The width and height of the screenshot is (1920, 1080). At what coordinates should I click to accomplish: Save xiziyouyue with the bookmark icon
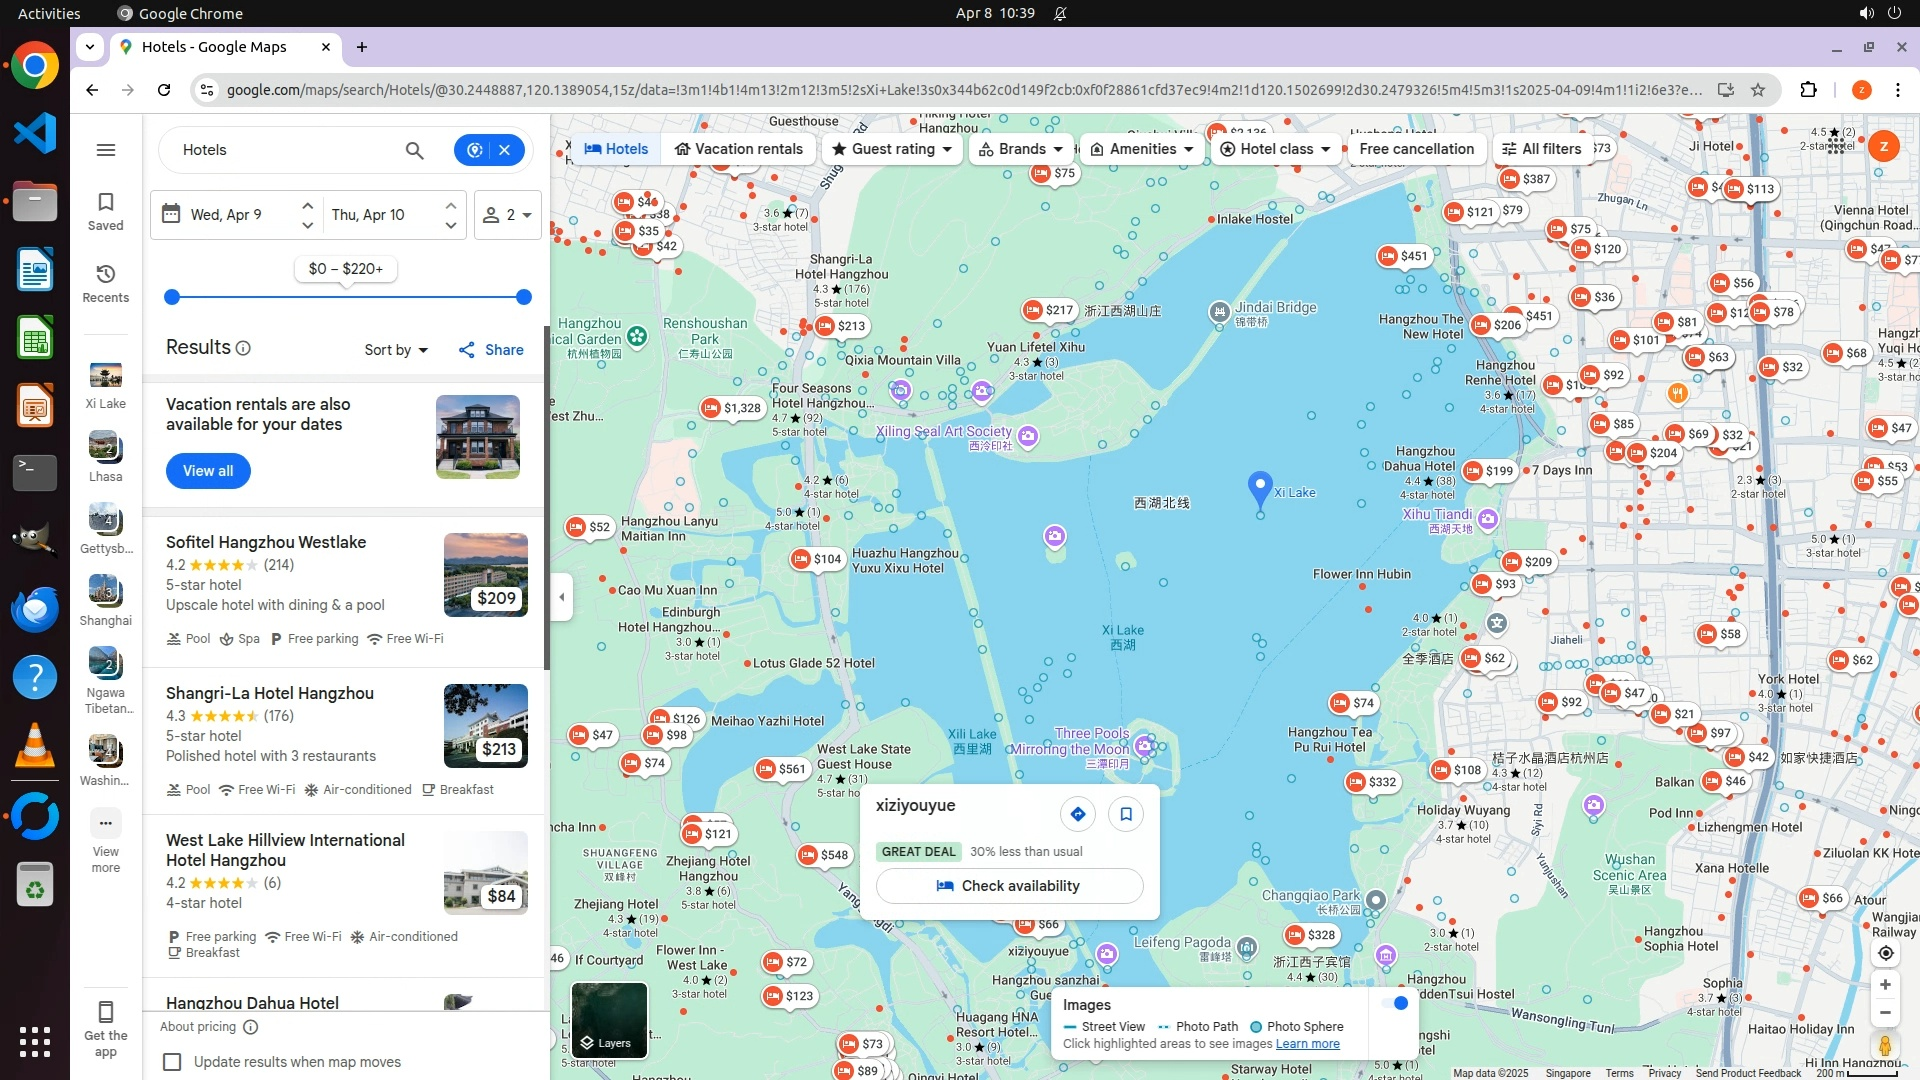(1126, 814)
